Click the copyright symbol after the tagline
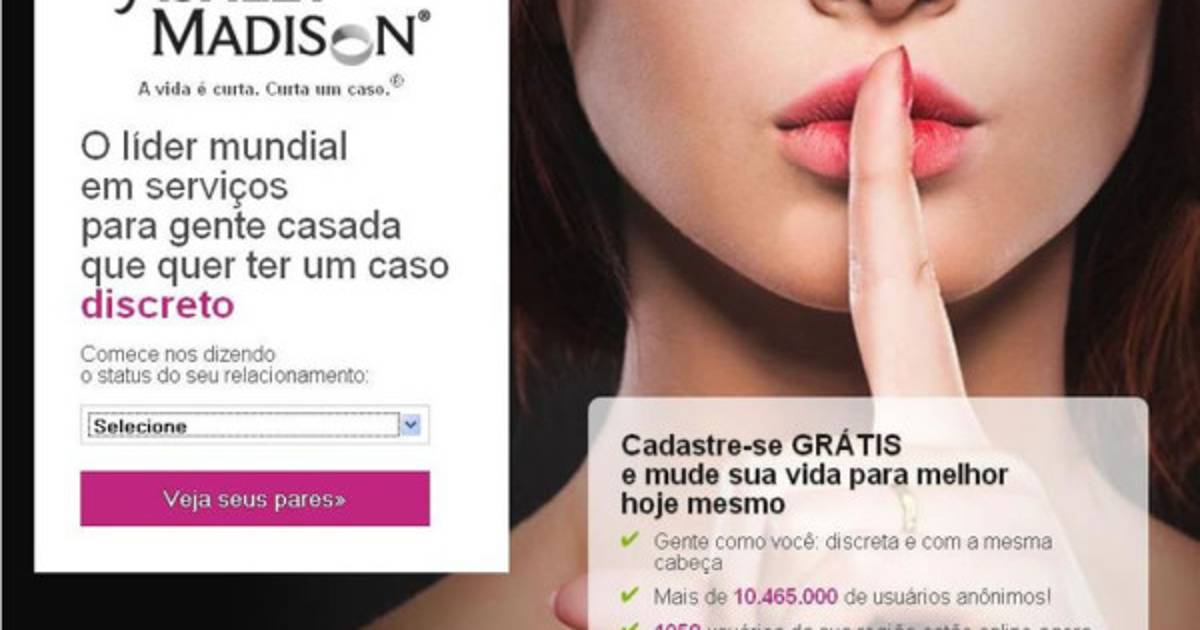Viewport: 1200px width, 630px height. pos(396,85)
